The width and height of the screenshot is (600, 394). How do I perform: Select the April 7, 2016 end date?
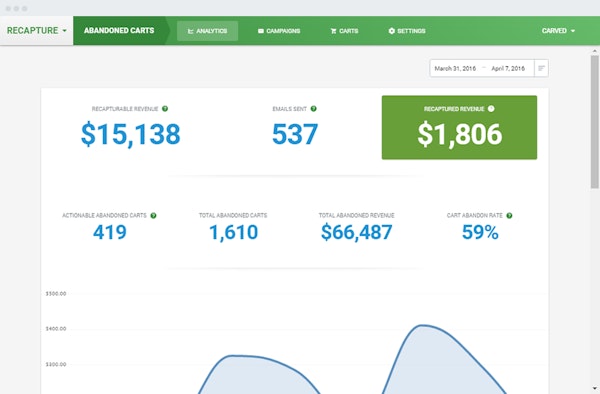(508, 68)
